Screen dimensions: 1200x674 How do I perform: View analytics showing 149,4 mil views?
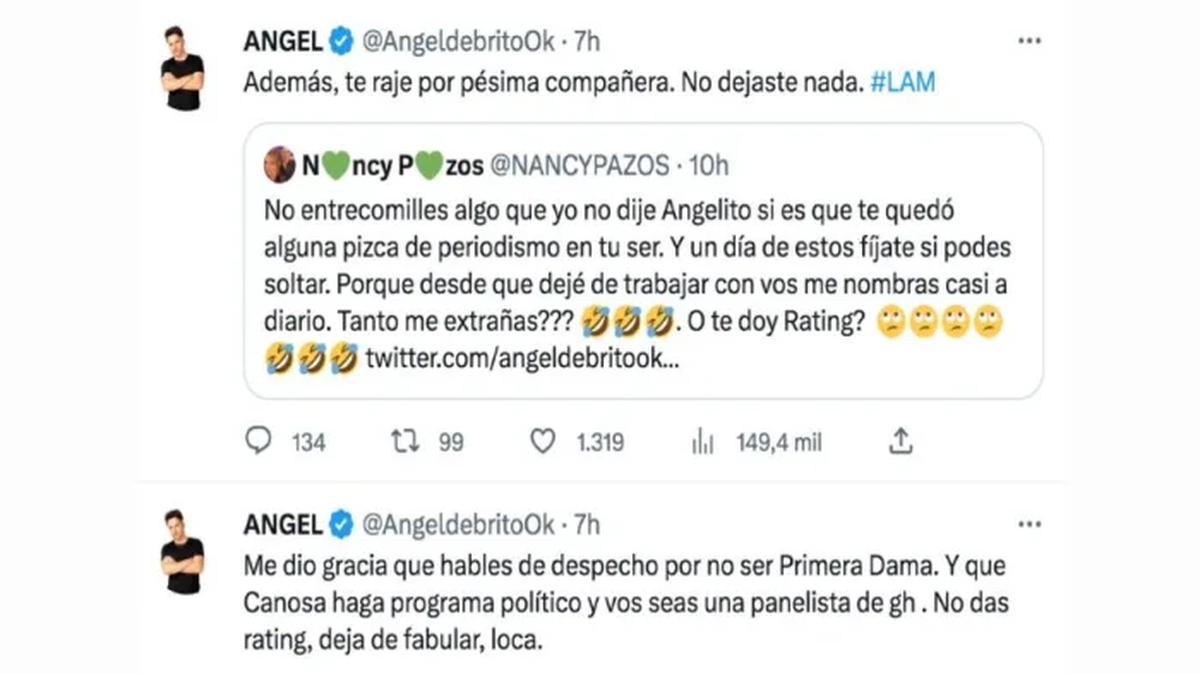point(702,441)
